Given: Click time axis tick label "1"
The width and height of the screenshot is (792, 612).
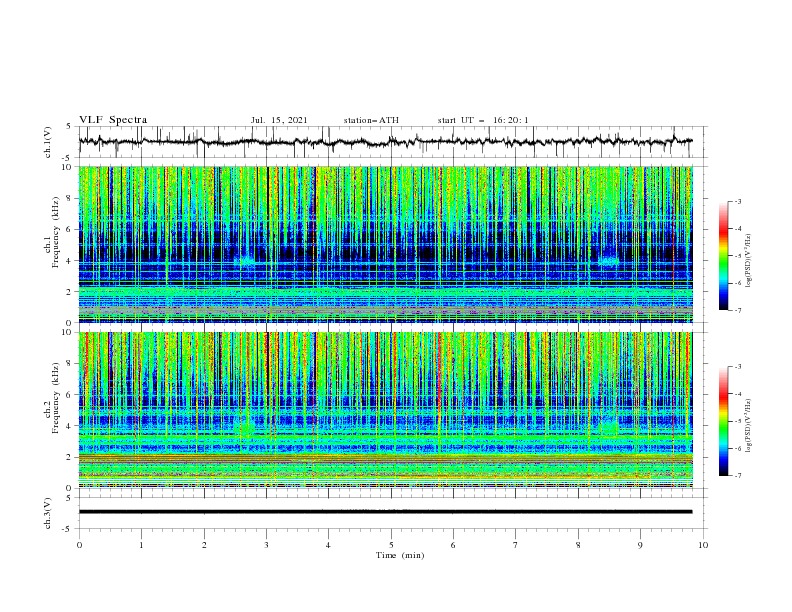Looking at the screenshot, I should [x=141, y=545].
